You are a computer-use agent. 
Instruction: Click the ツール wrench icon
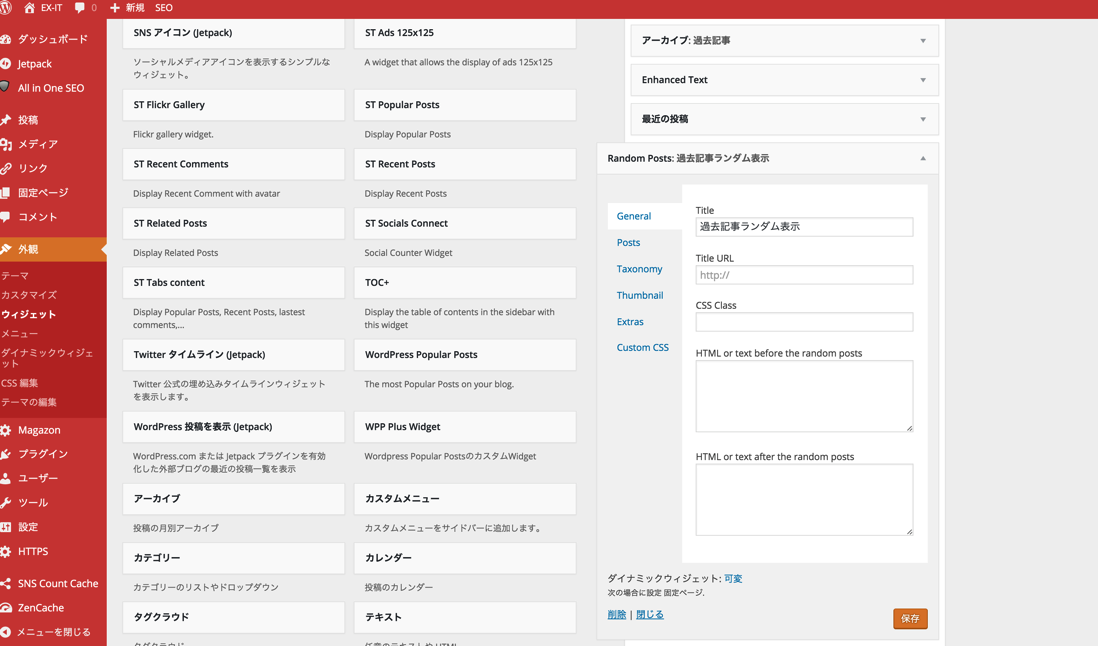point(6,503)
